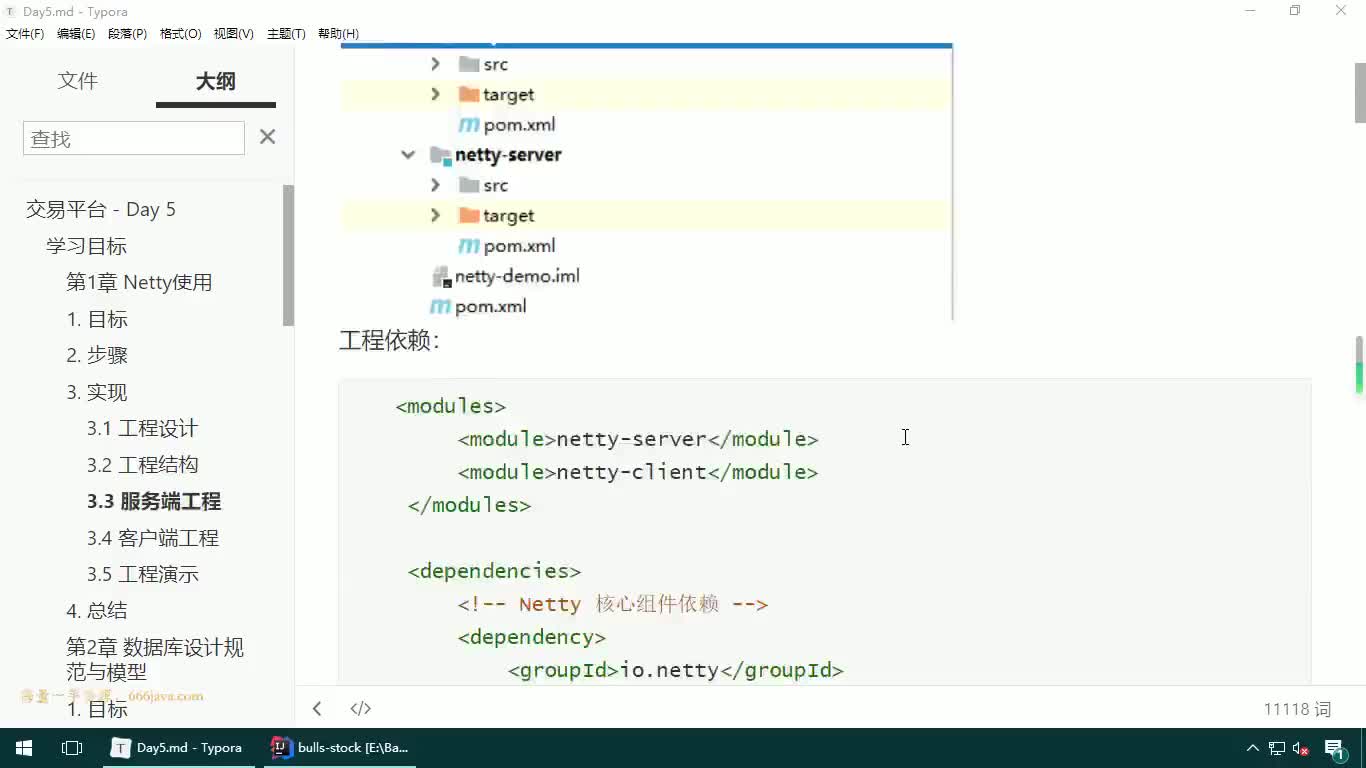This screenshot has height=768, width=1366.
Task: Open the notification center icon
Action: pos(1336,749)
